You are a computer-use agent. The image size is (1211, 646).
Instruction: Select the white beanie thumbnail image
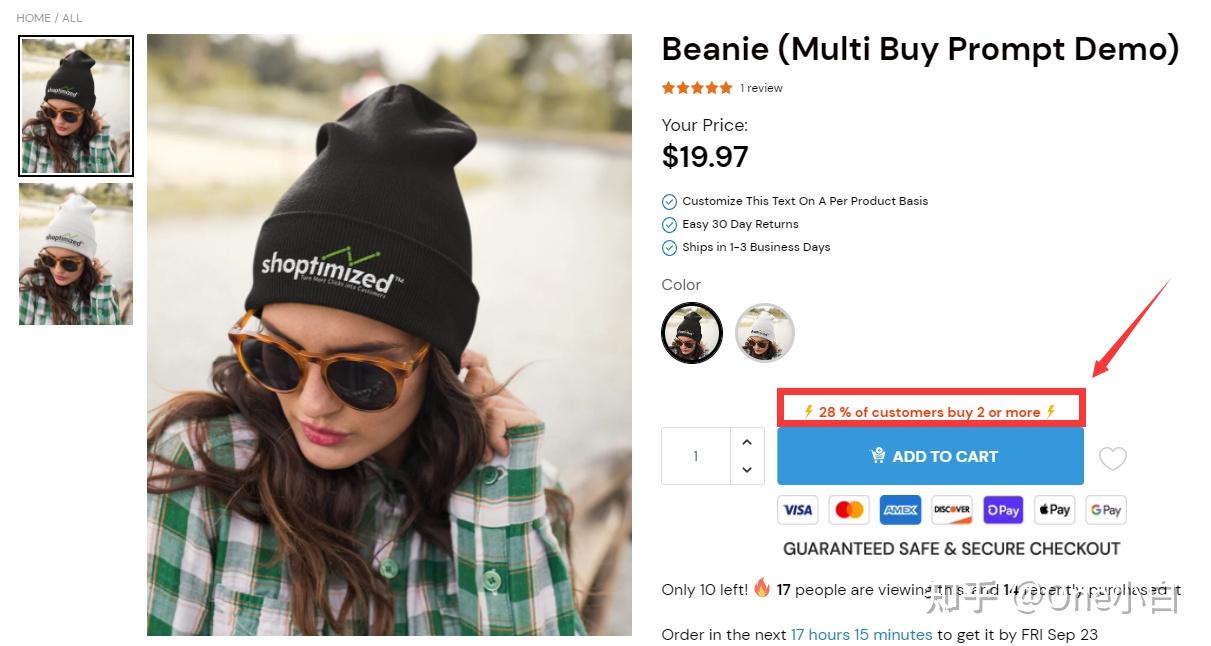point(76,254)
